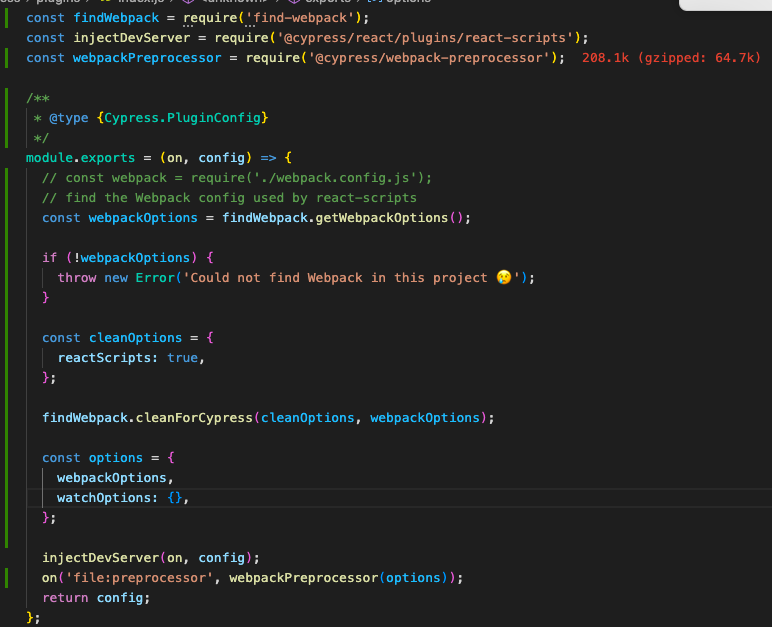Click webpackPreprocessor in its const declaration
This screenshot has height=627, width=772.
tap(147, 58)
